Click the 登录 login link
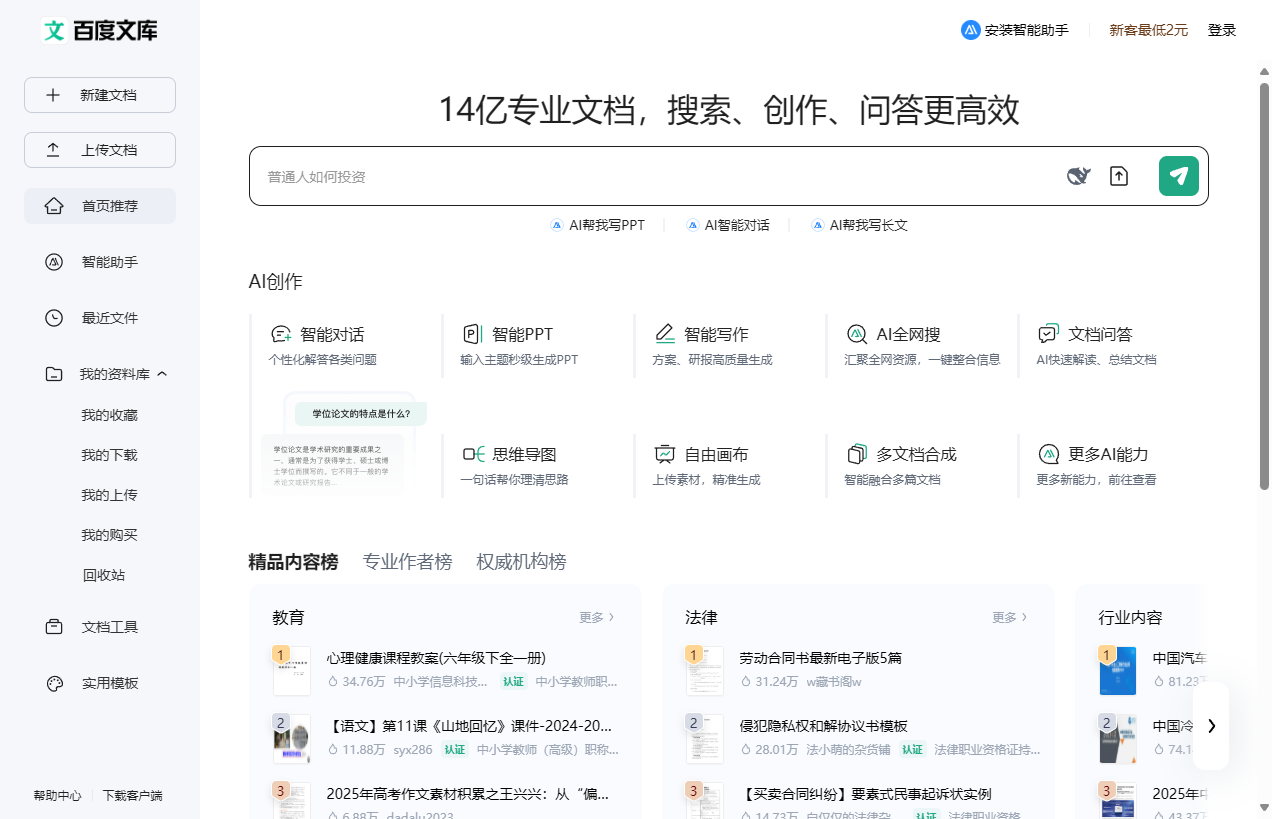Image resolution: width=1272 pixels, height=819 pixels. click(x=1222, y=30)
